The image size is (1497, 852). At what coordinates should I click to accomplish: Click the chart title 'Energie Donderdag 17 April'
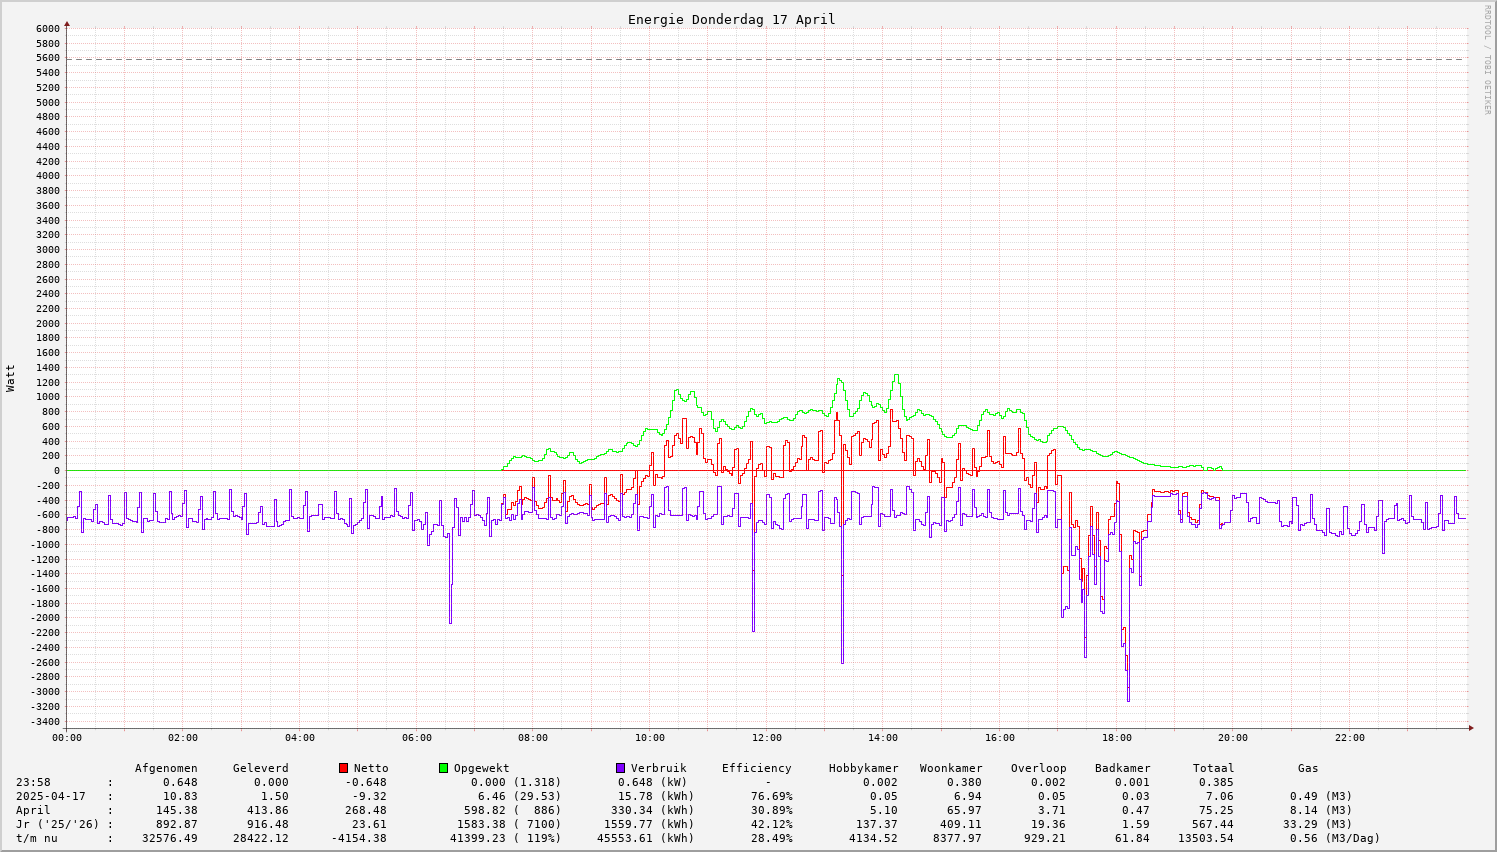tap(731, 19)
